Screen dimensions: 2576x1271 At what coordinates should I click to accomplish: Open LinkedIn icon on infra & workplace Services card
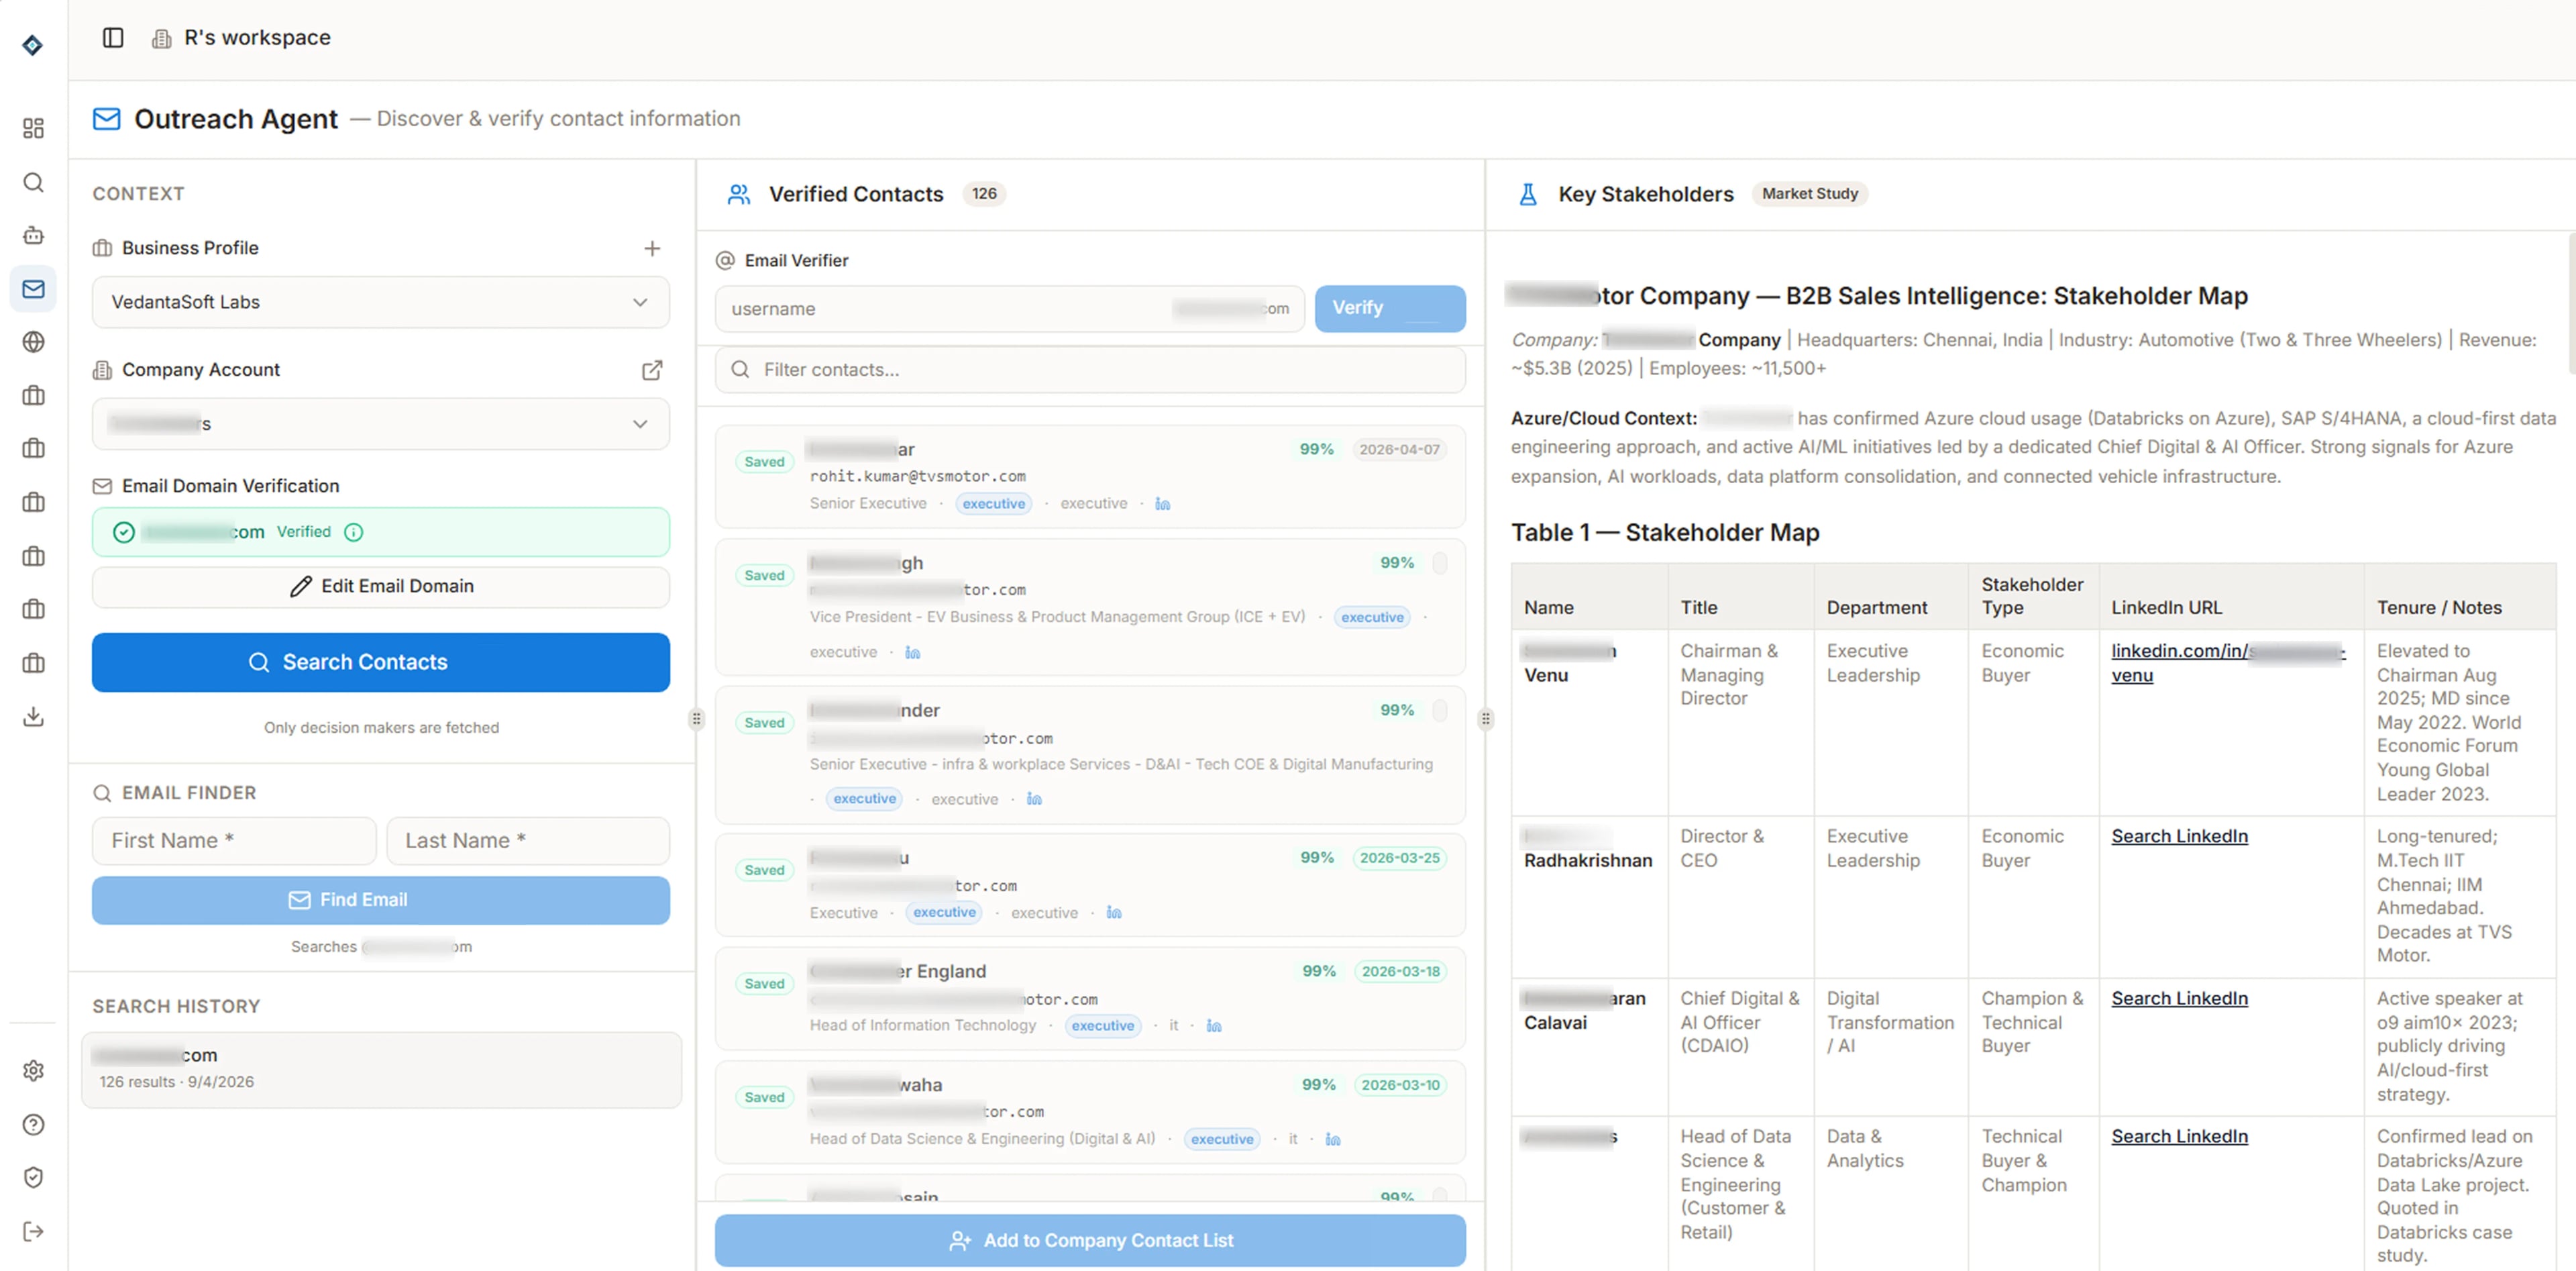tap(1034, 799)
